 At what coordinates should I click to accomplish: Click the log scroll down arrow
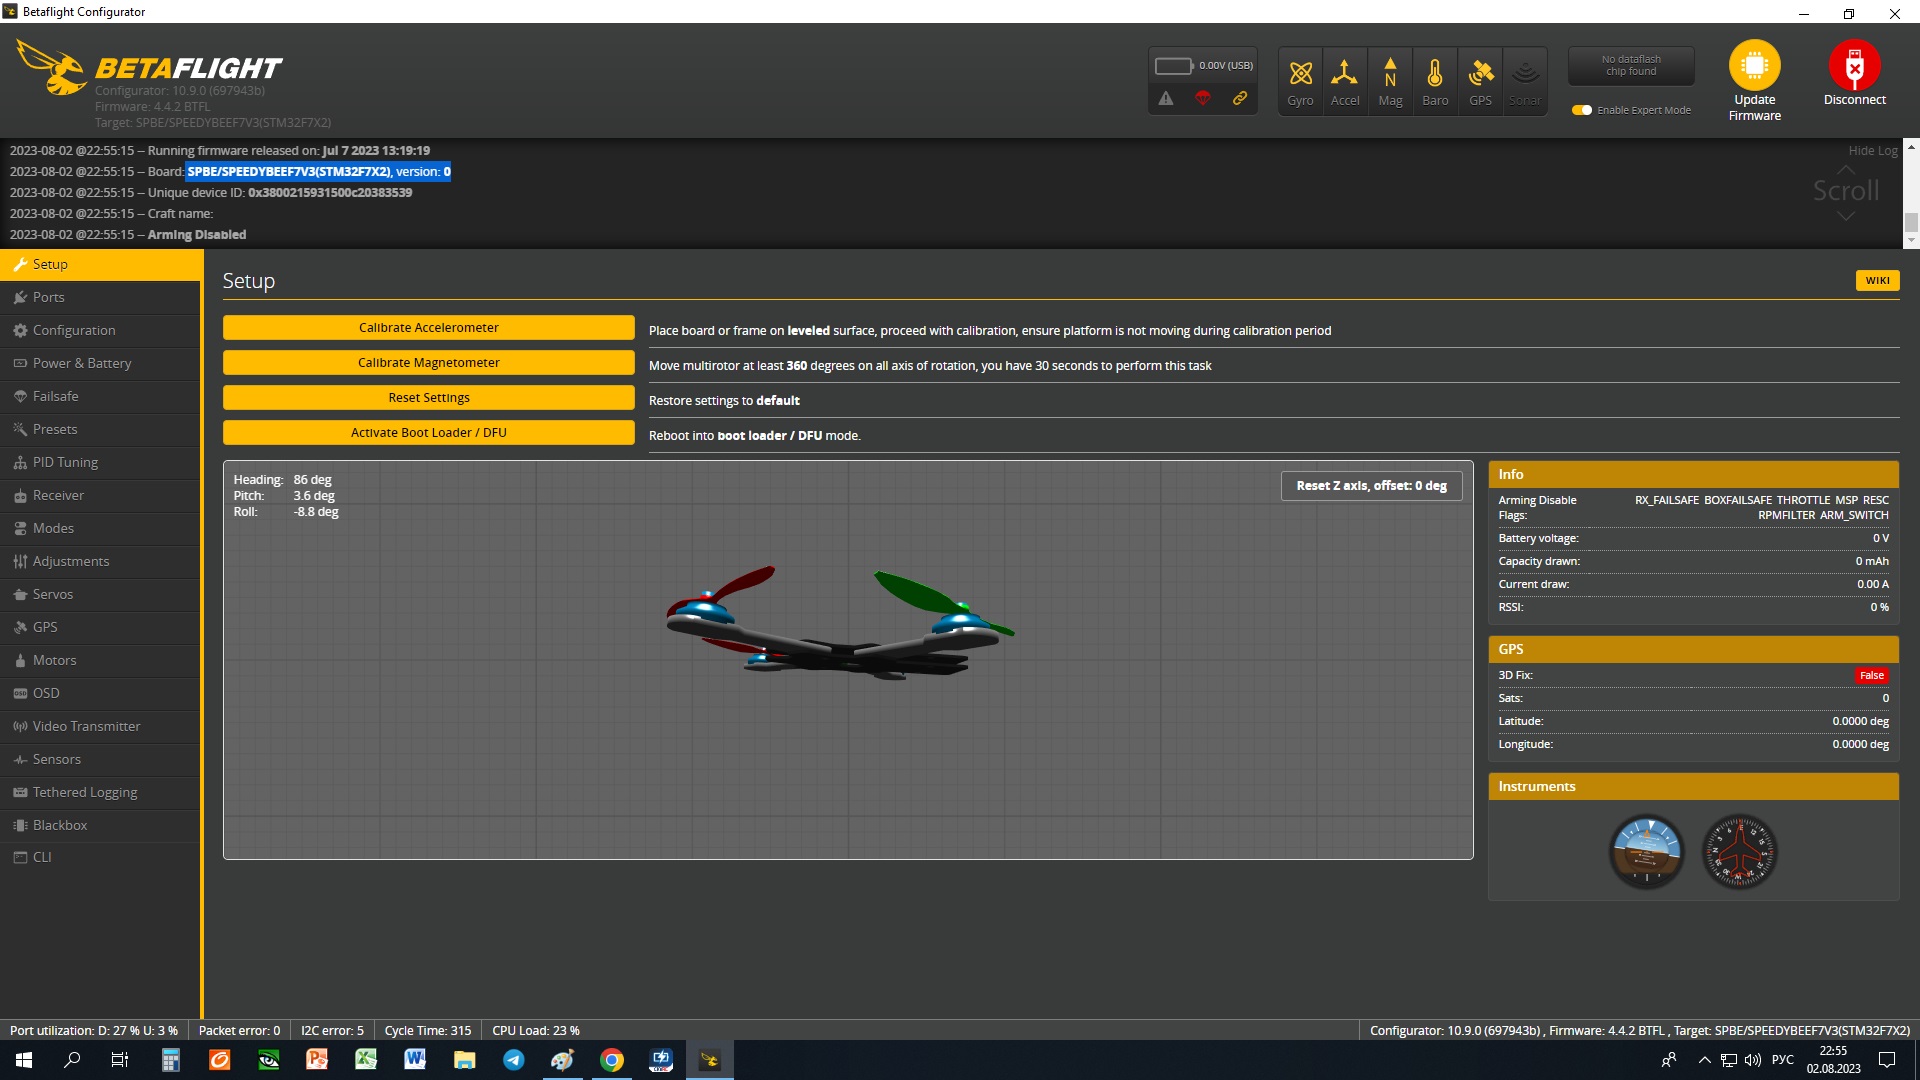point(1911,240)
